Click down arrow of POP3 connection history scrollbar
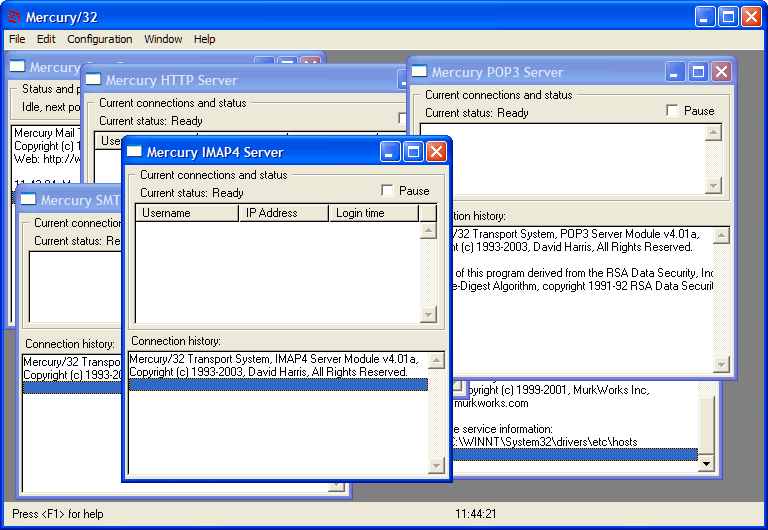 [721, 364]
